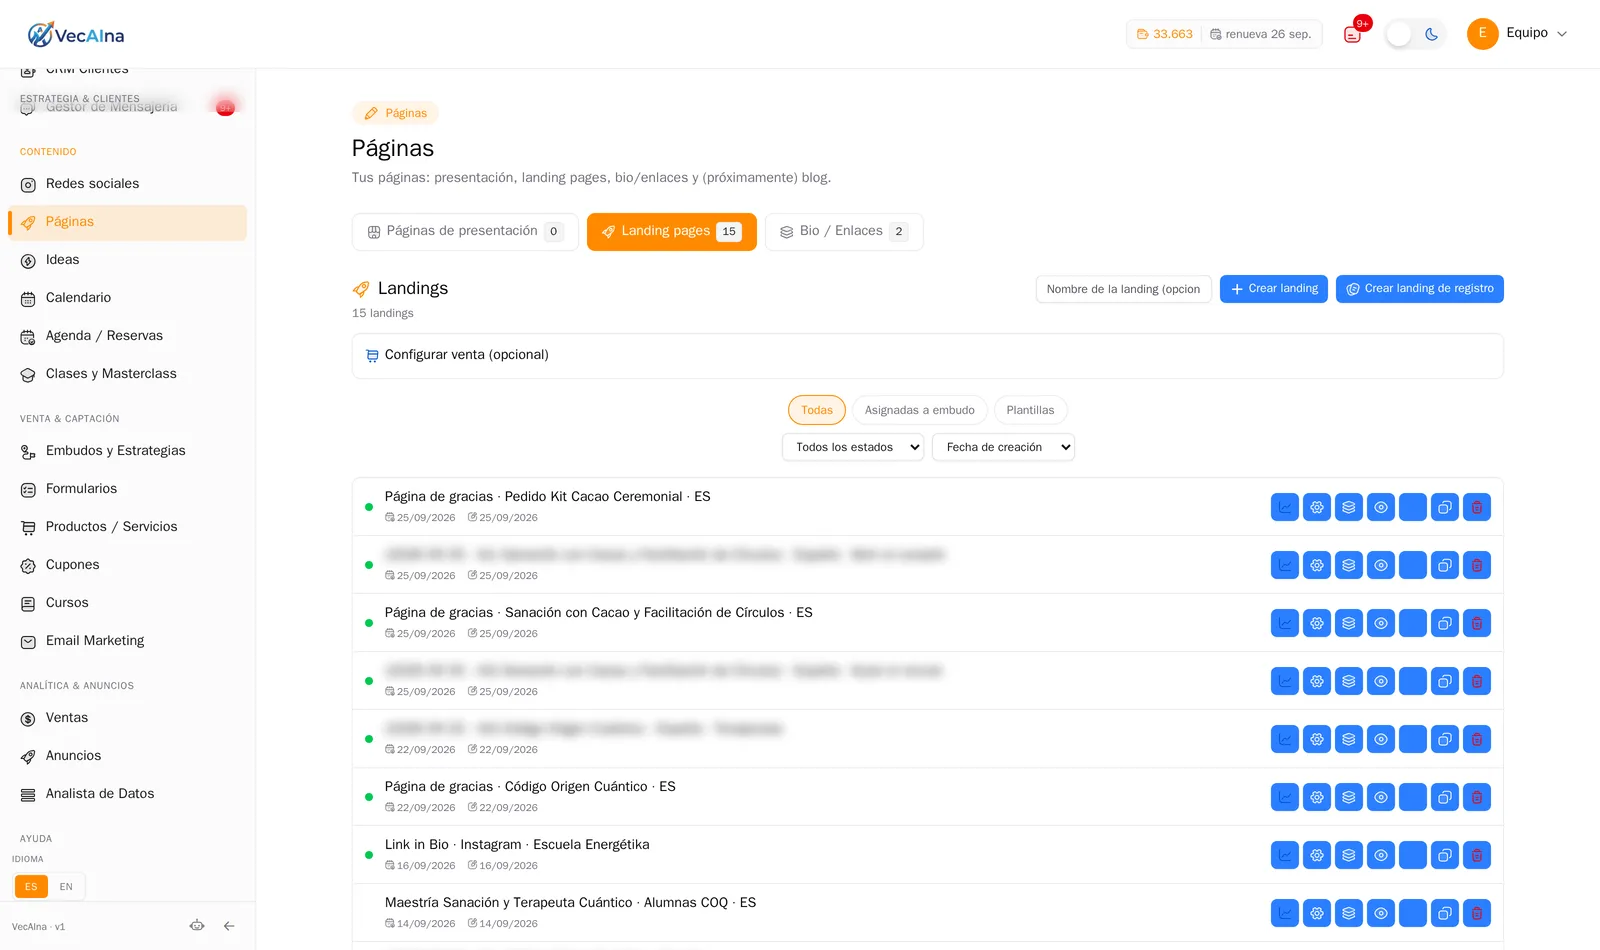
Task: Open settings gear for Código Origen Cuántico landing
Action: point(1317,797)
